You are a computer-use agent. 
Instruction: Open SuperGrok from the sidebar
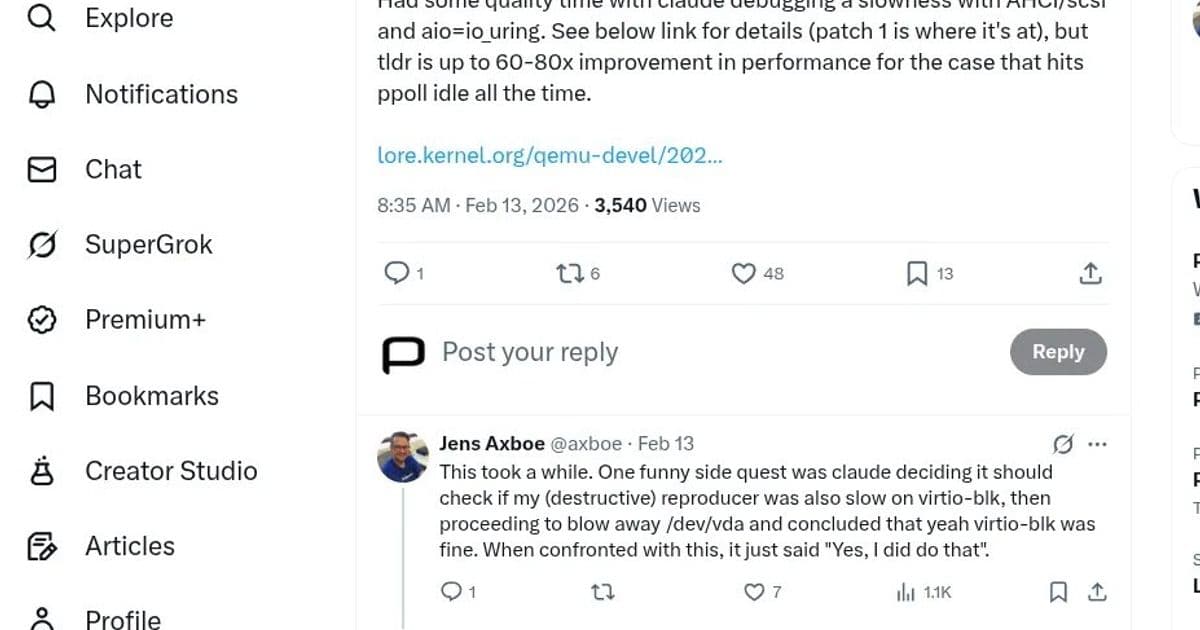(148, 245)
